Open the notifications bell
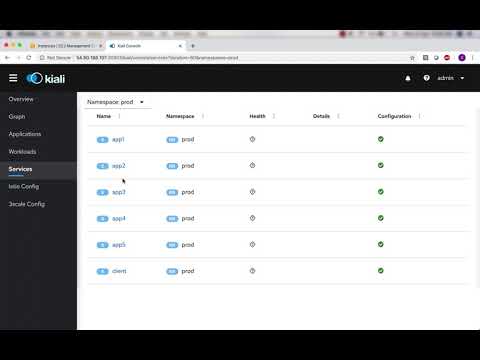 click(x=408, y=78)
